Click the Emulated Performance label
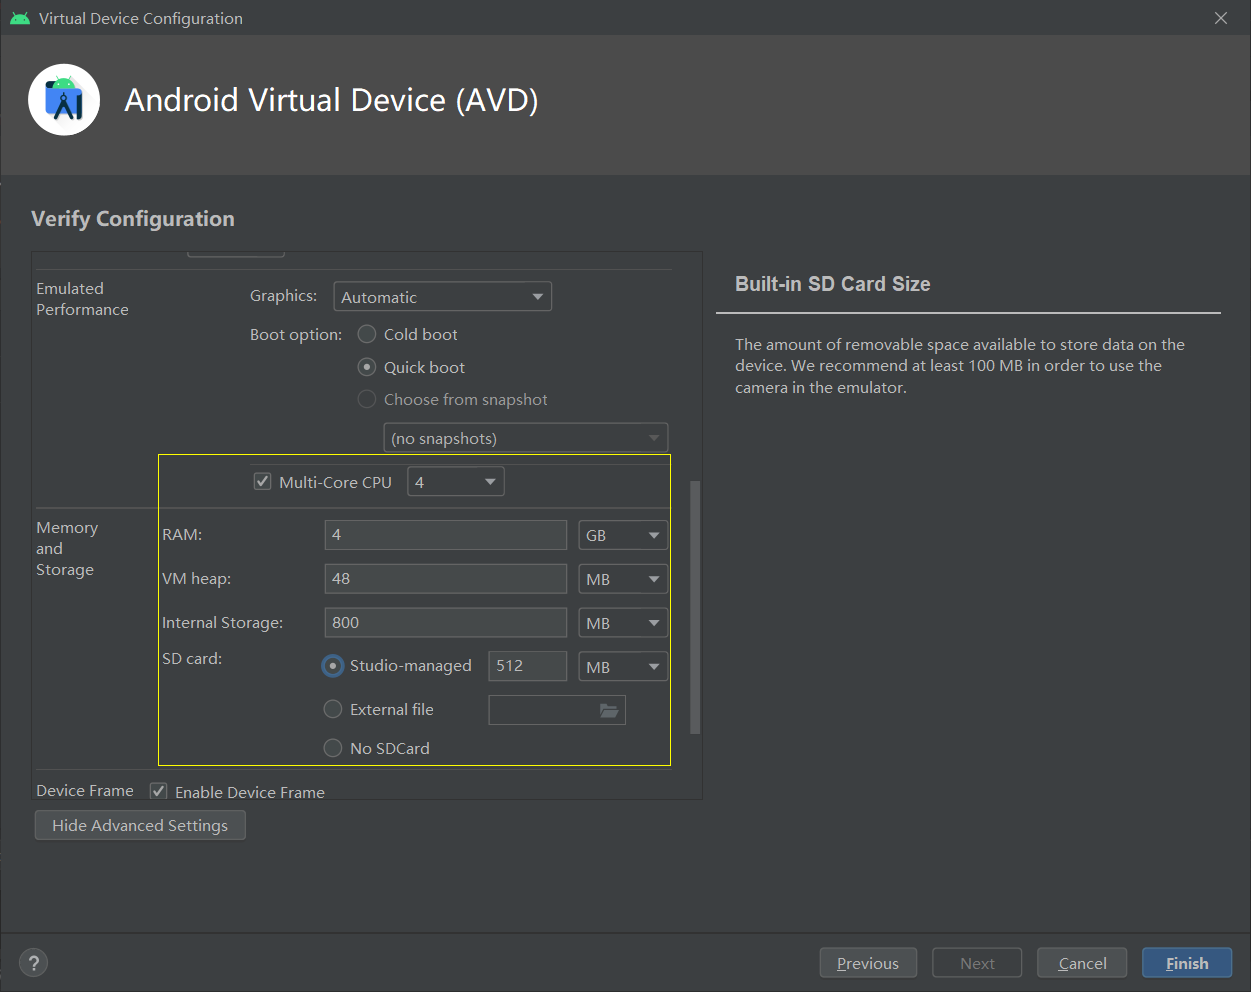The height and width of the screenshot is (992, 1251). [82, 299]
